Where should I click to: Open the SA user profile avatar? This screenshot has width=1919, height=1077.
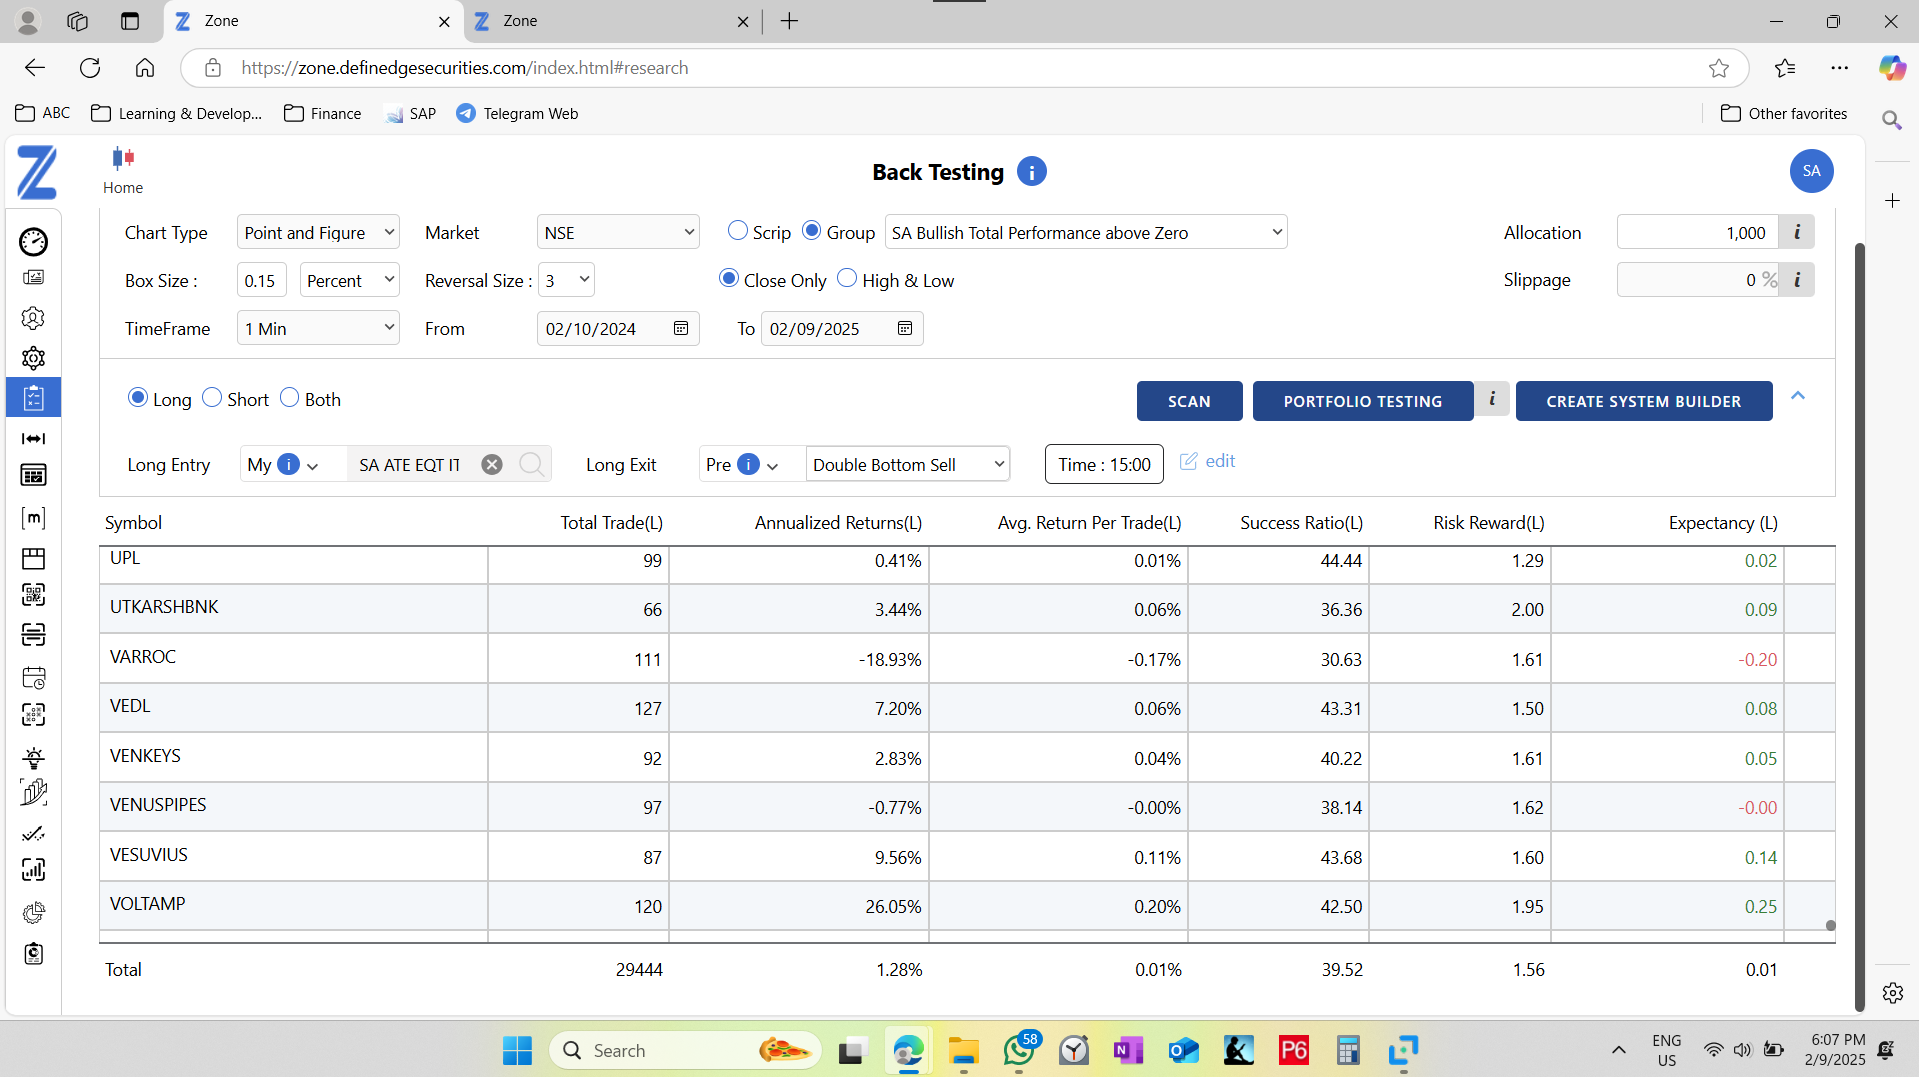1811,171
